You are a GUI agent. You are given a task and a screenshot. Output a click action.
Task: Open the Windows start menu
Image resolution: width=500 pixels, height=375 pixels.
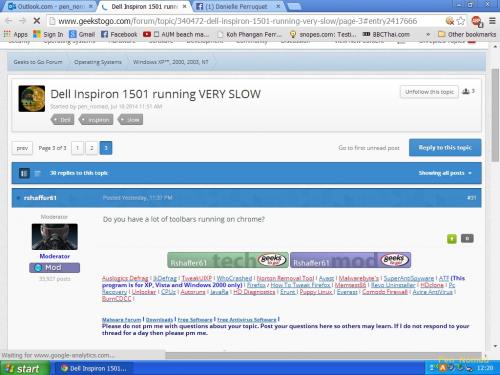pyautogui.click(x=24, y=368)
